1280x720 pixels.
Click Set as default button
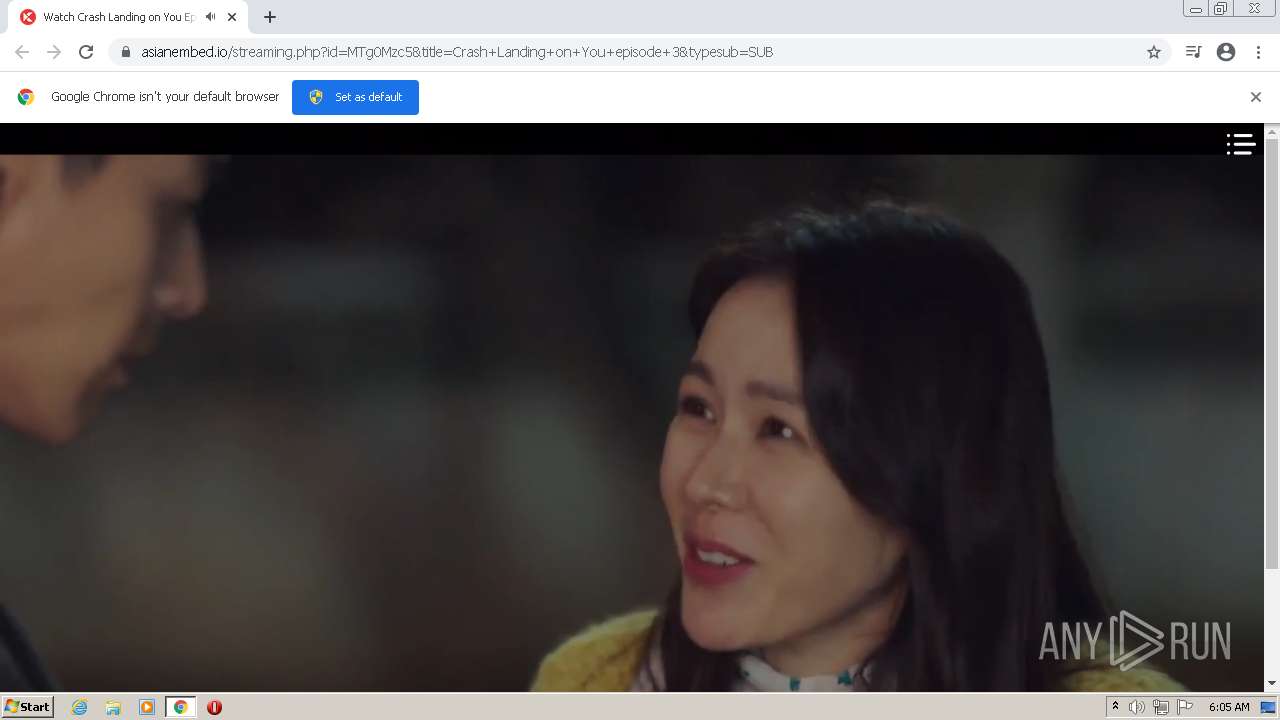pos(355,97)
